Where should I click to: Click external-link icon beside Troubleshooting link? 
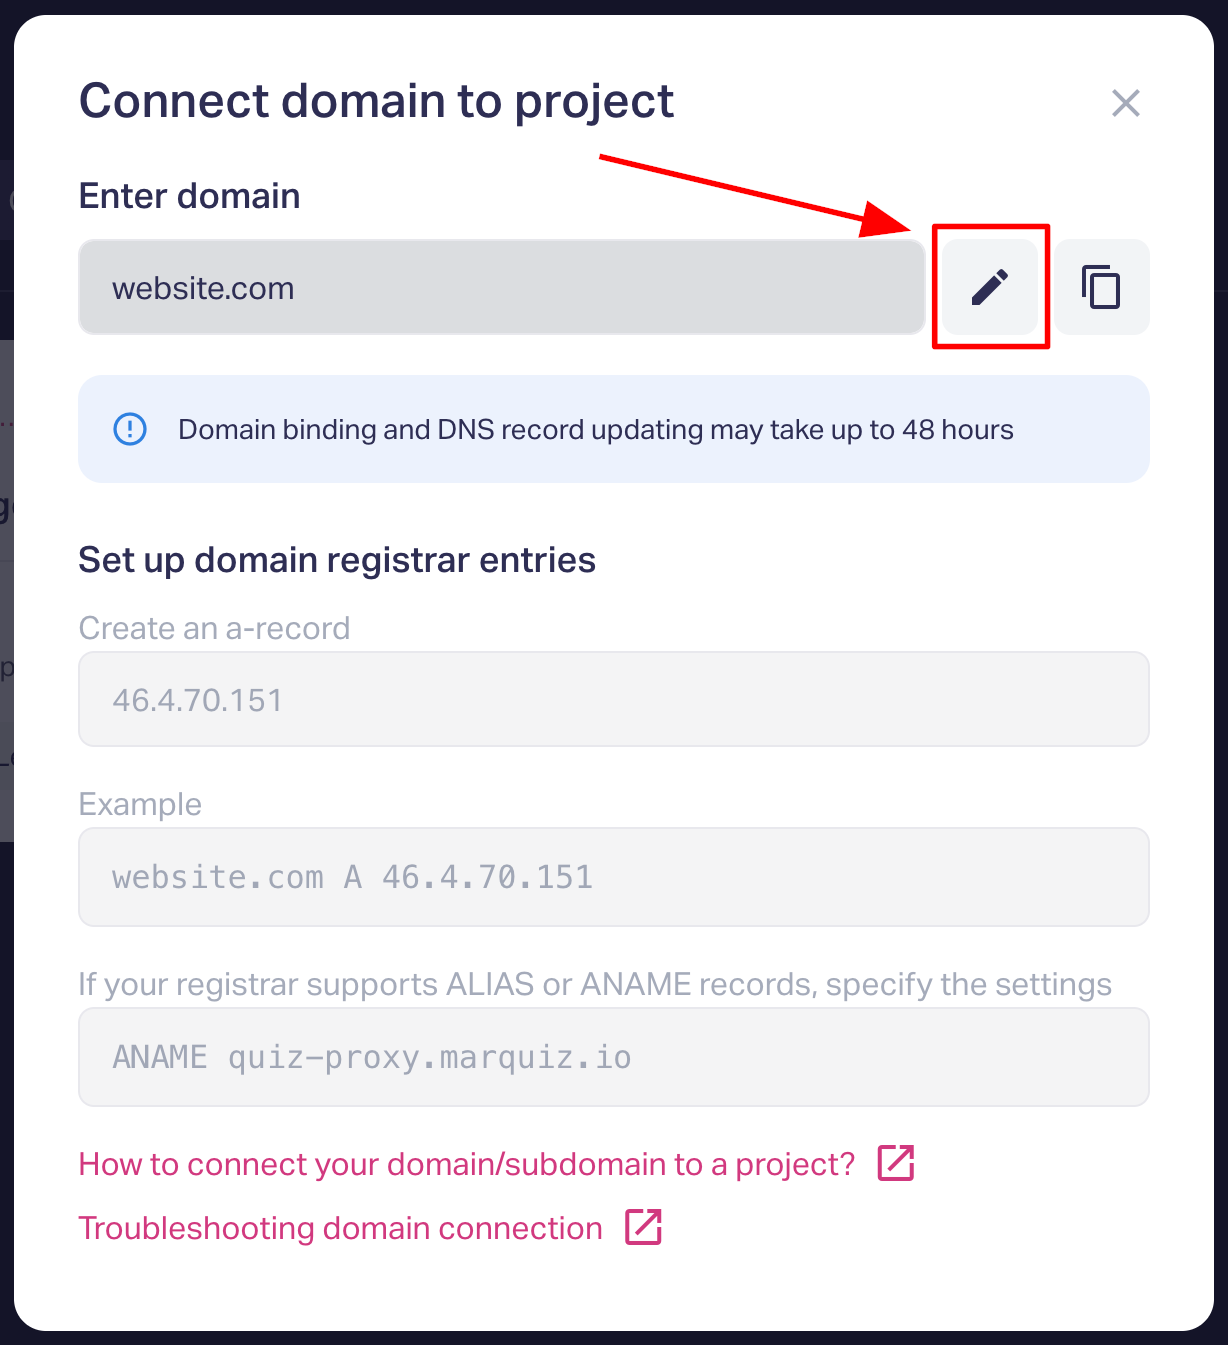(643, 1227)
